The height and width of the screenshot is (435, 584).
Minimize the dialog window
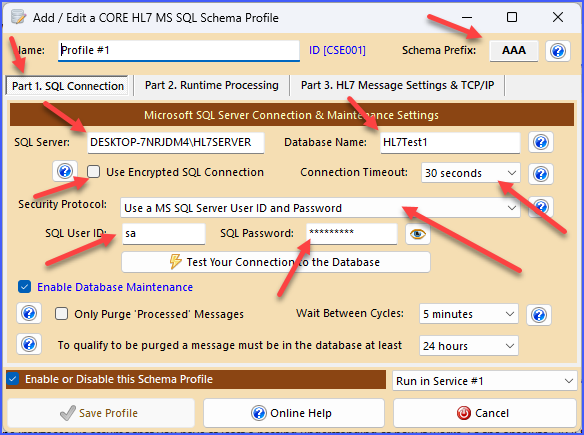coord(467,17)
